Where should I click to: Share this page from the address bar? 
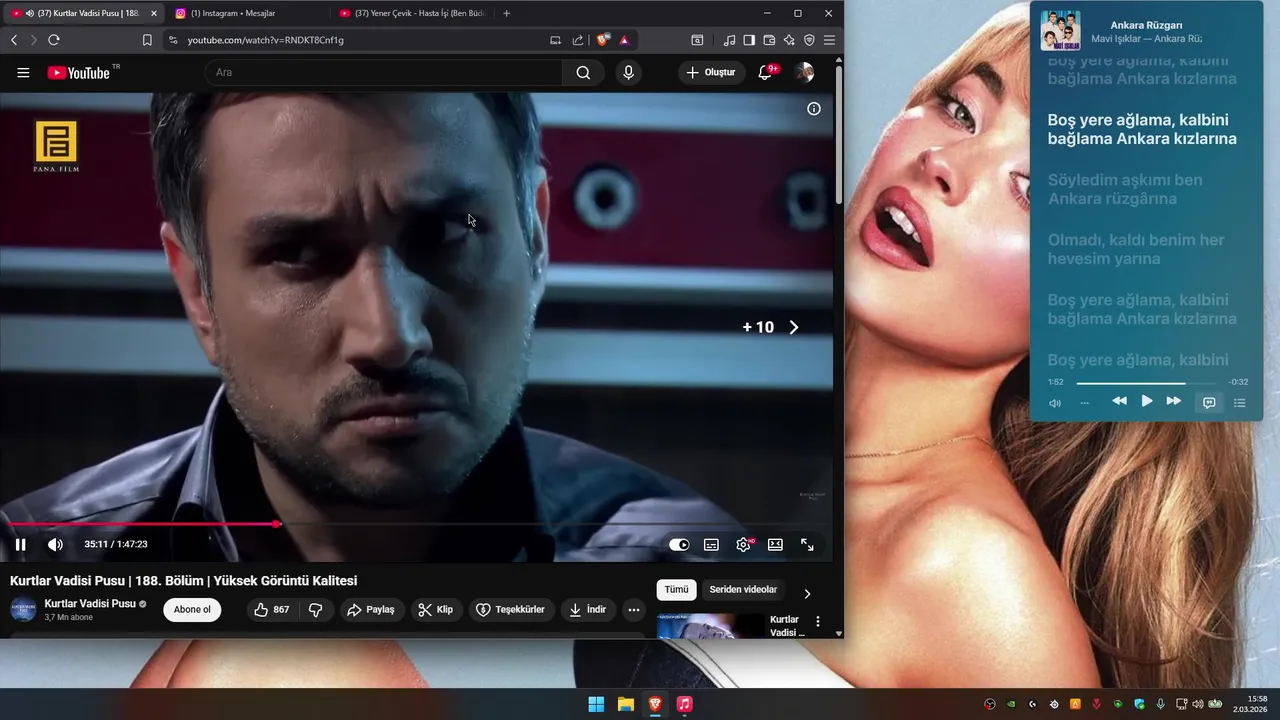click(578, 40)
